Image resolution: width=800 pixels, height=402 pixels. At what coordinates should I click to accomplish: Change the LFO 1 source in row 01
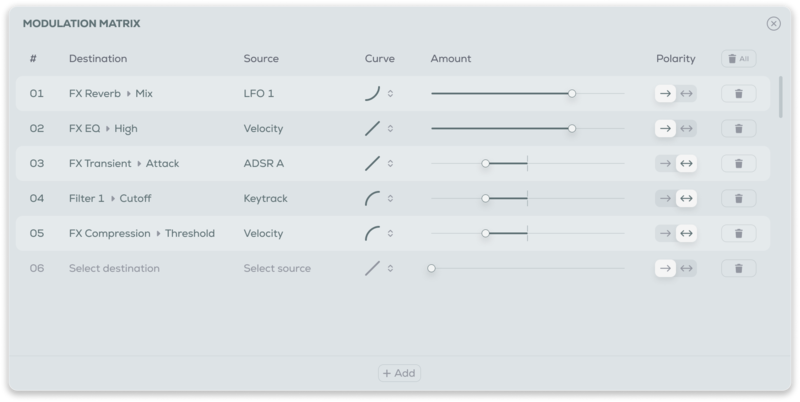coord(260,94)
